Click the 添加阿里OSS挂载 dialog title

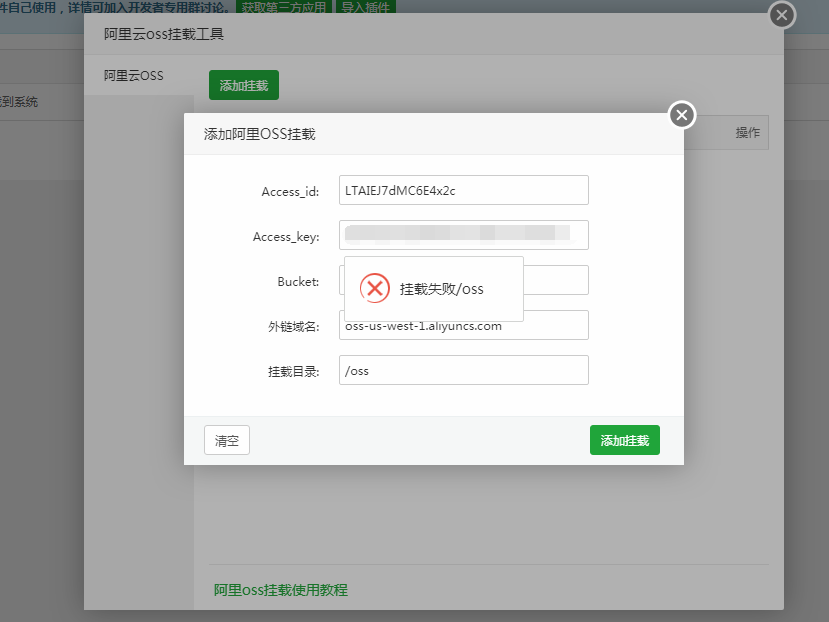tap(260, 134)
